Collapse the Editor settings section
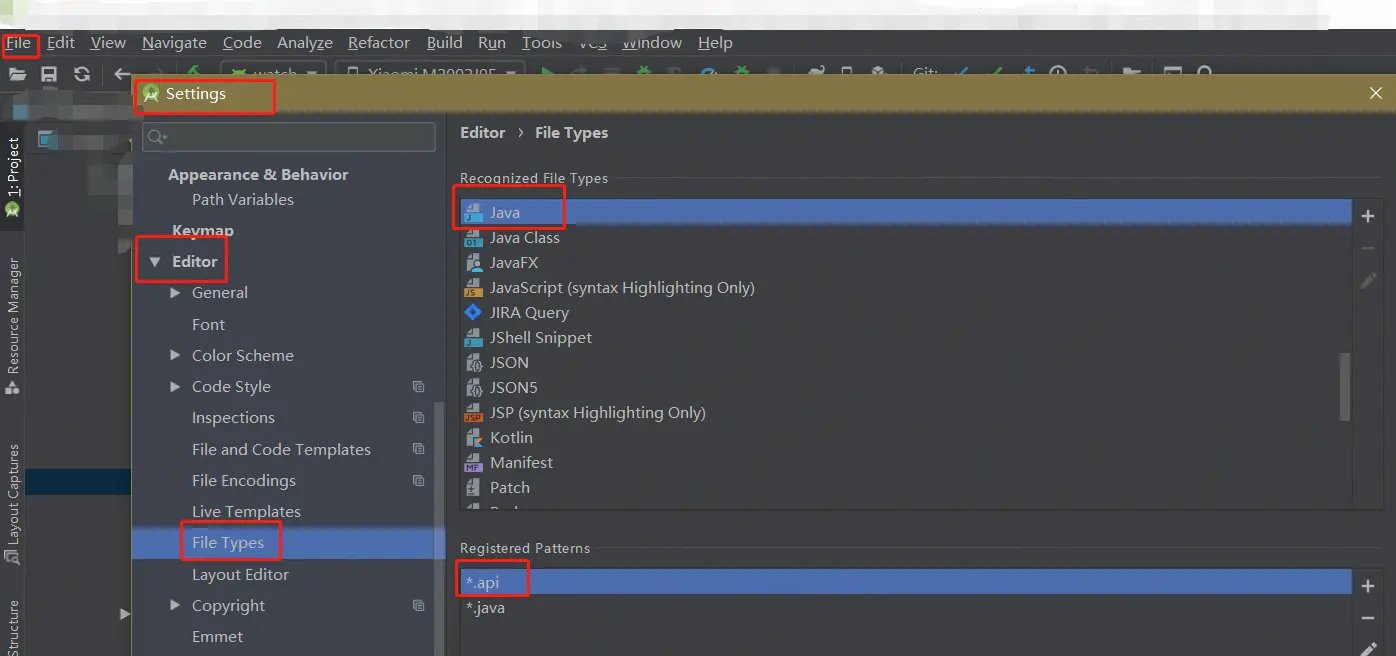The height and width of the screenshot is (656, 1396). tap(154, 262)
